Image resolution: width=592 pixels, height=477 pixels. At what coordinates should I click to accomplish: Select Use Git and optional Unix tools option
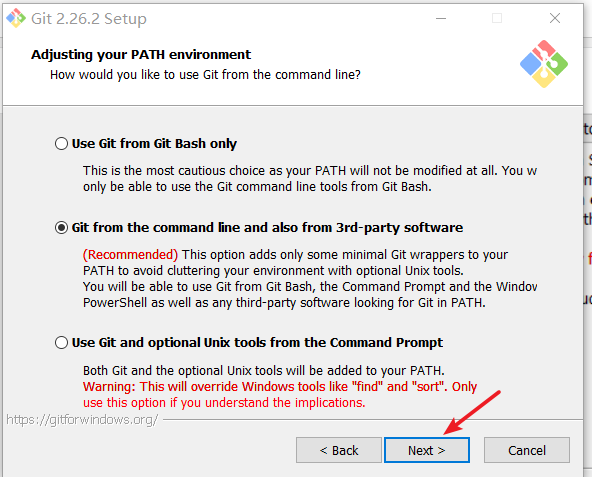[x=61, y=343]
